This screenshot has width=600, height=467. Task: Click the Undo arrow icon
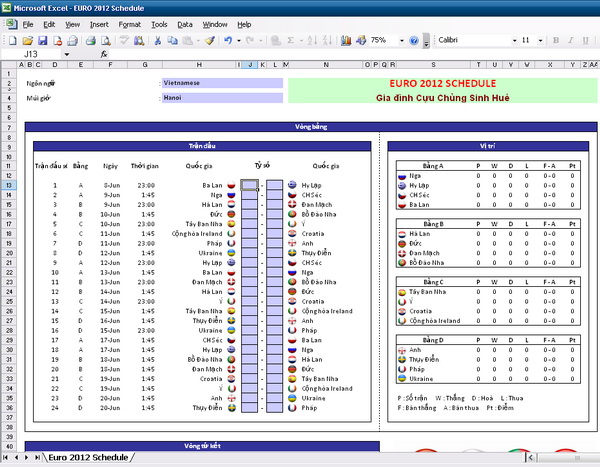228,40
